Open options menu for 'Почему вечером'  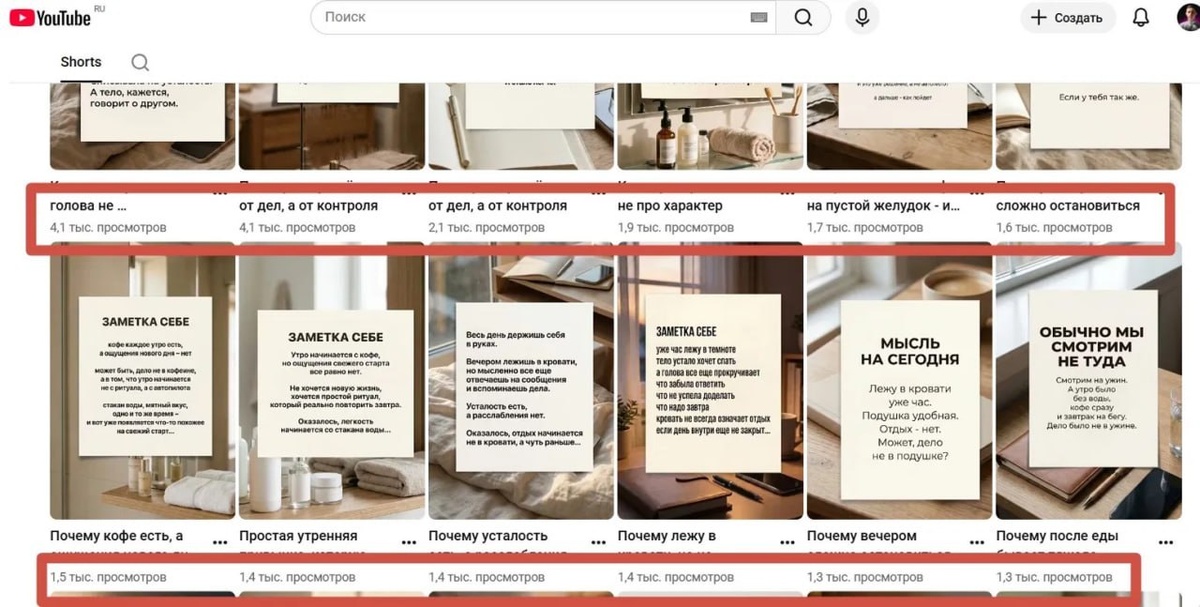pos(975,541)
